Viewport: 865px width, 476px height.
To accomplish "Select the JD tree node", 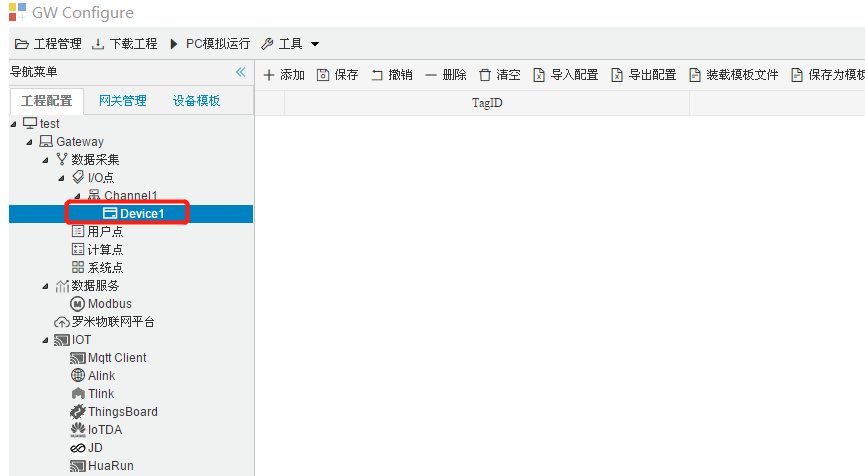I will tap(95, 448).
